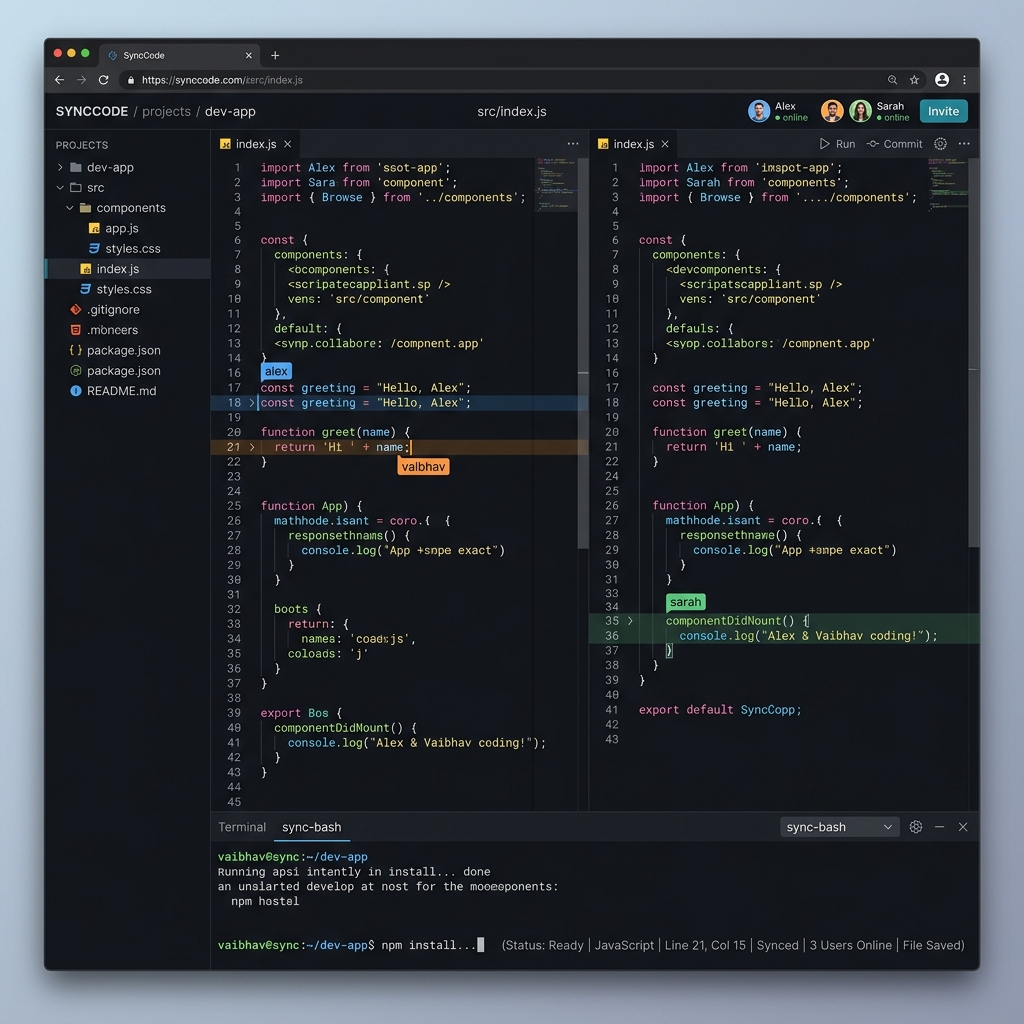Close the SyncCode browser tab
1024x1024 pixels.
pyautogui.click(x=248, y=56)
